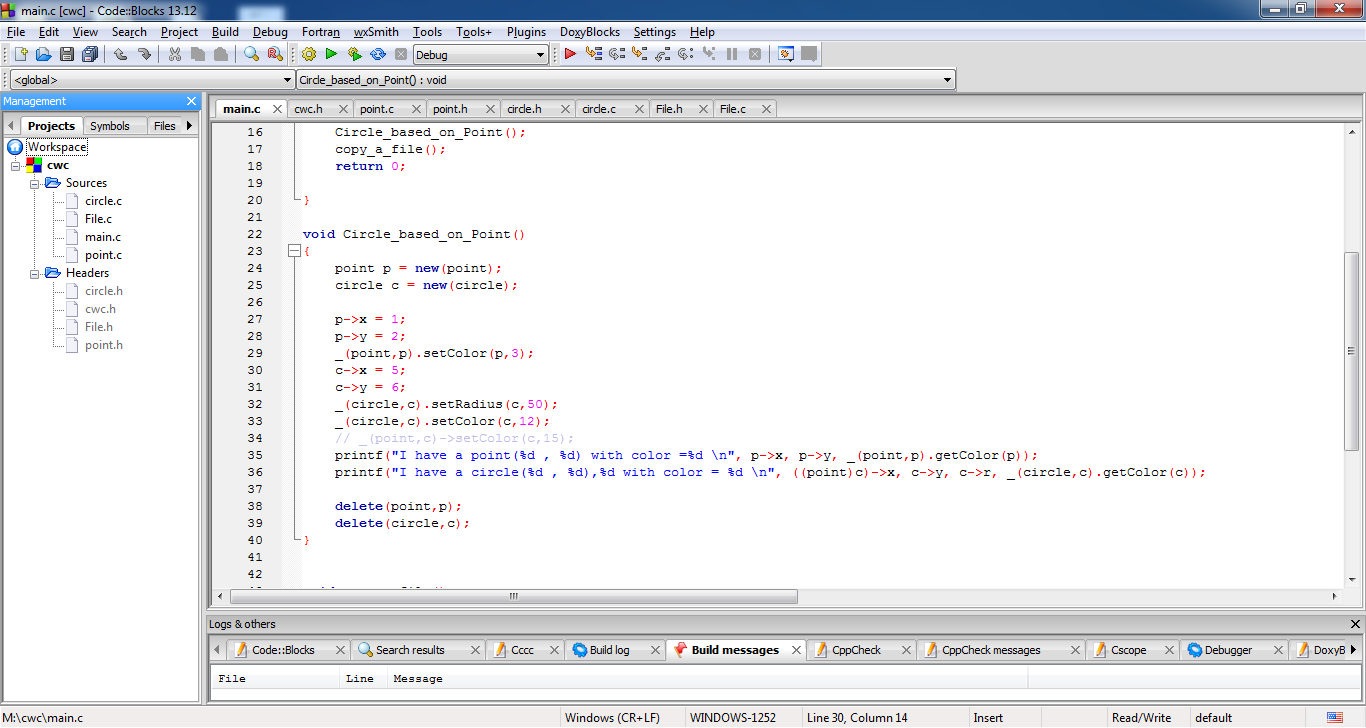Screen dimensions: 1366x728
Task: Save all files with the multiple-disks icon
Action: tap(90, 55)
